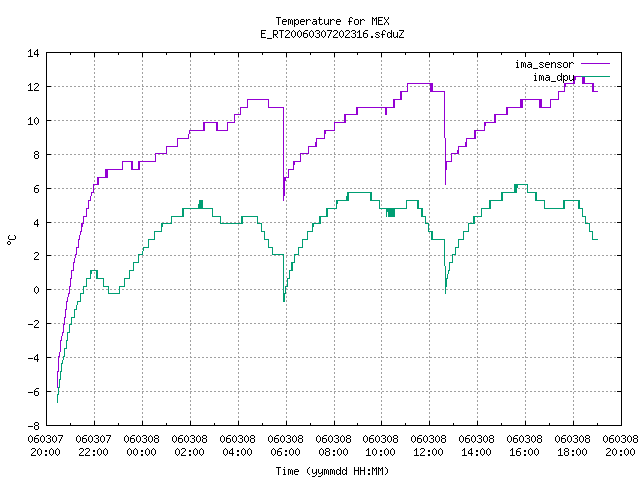Viewport: 640px width, 480px height.
Task: Click x-axis tick label '060308 12:00'
Action: [x=428, y=446]
